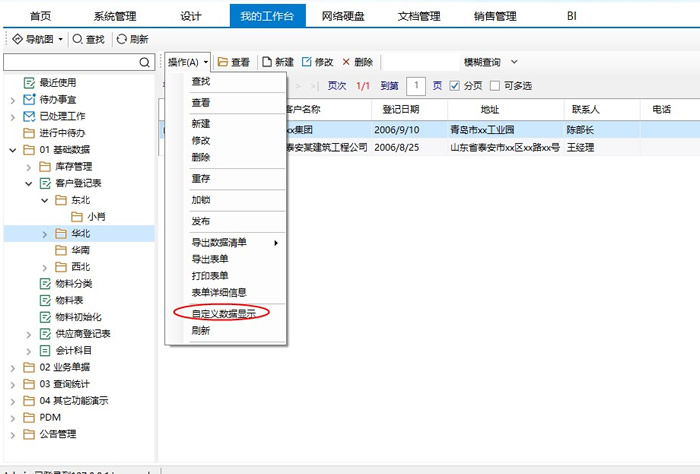The image size is (700, 474).
Task: Click the 查看 view folder icon
Action: click(222, 62)
